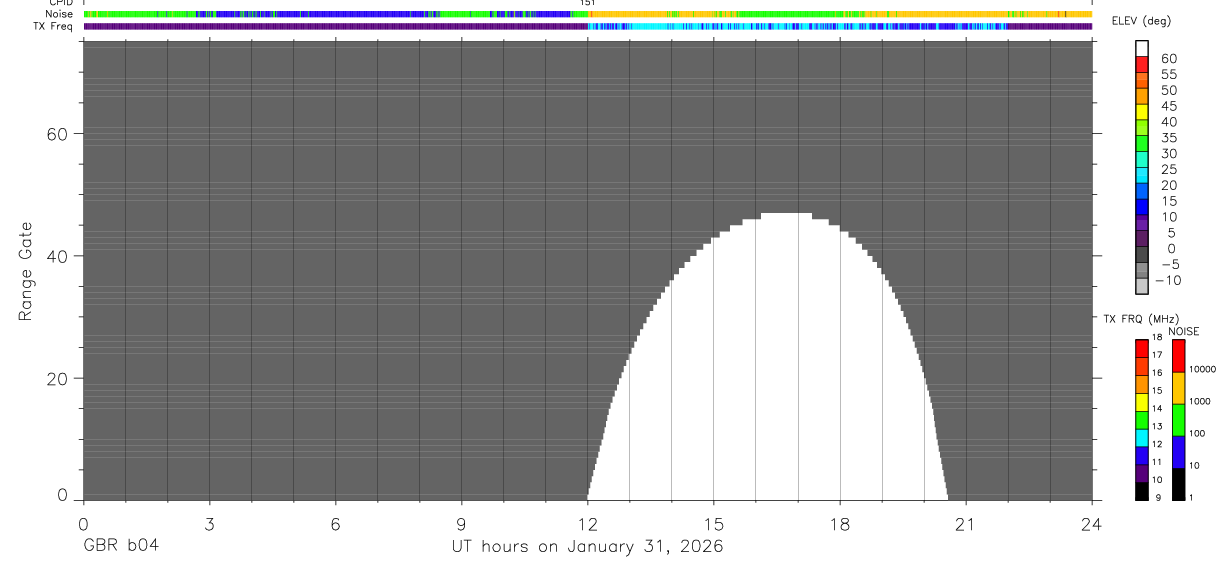Click the x-axis tick label '18'
The height and width of the screenshot is (567, 1228).
coord(840,525)
